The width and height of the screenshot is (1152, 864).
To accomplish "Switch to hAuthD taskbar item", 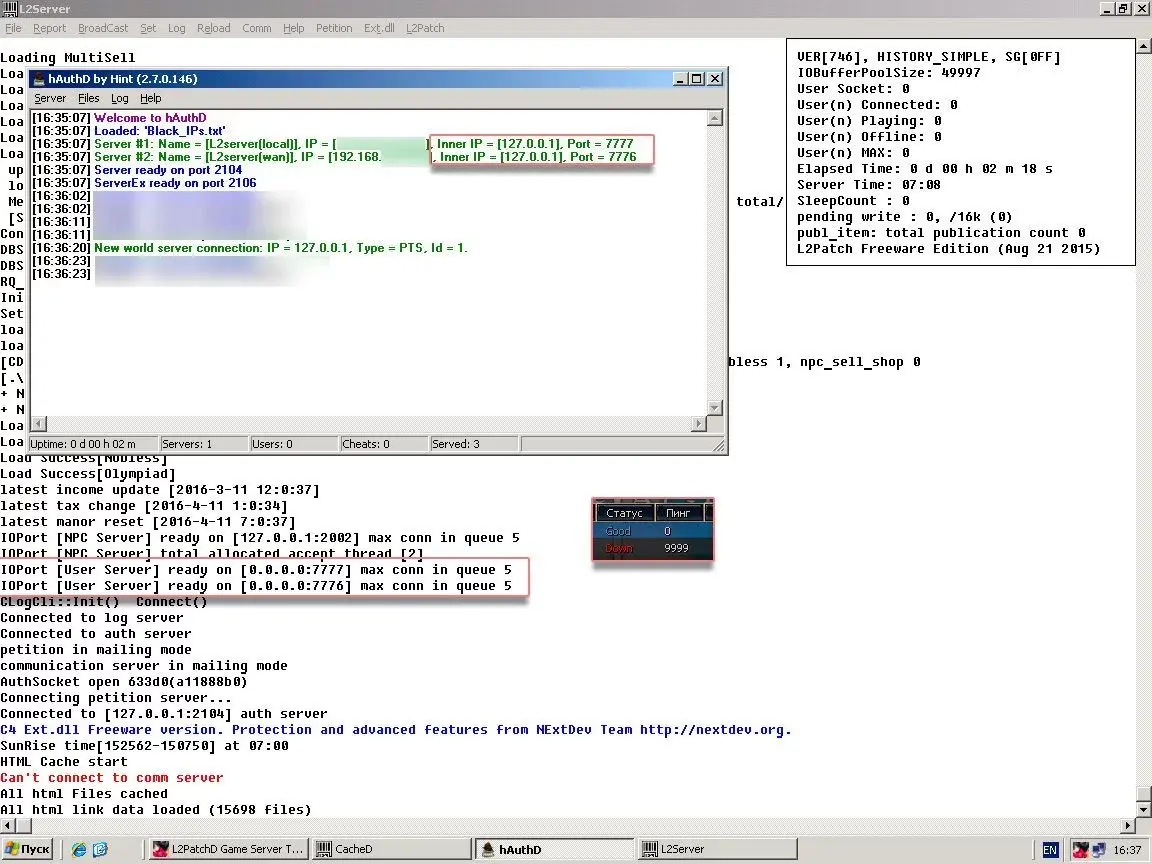I will coord(555,849).
